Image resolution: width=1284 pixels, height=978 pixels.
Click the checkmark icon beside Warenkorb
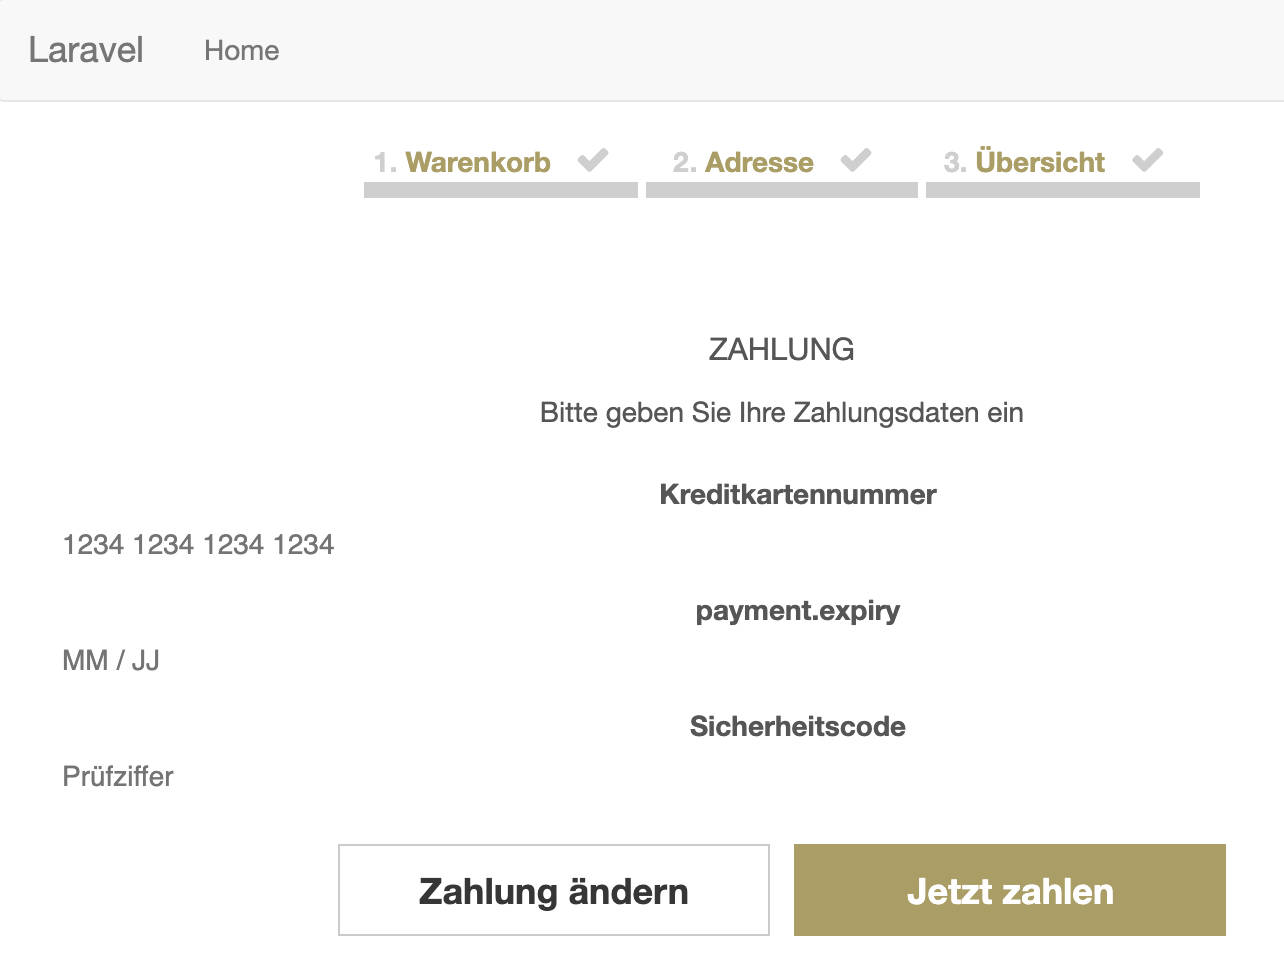click(x=593, y=160)
